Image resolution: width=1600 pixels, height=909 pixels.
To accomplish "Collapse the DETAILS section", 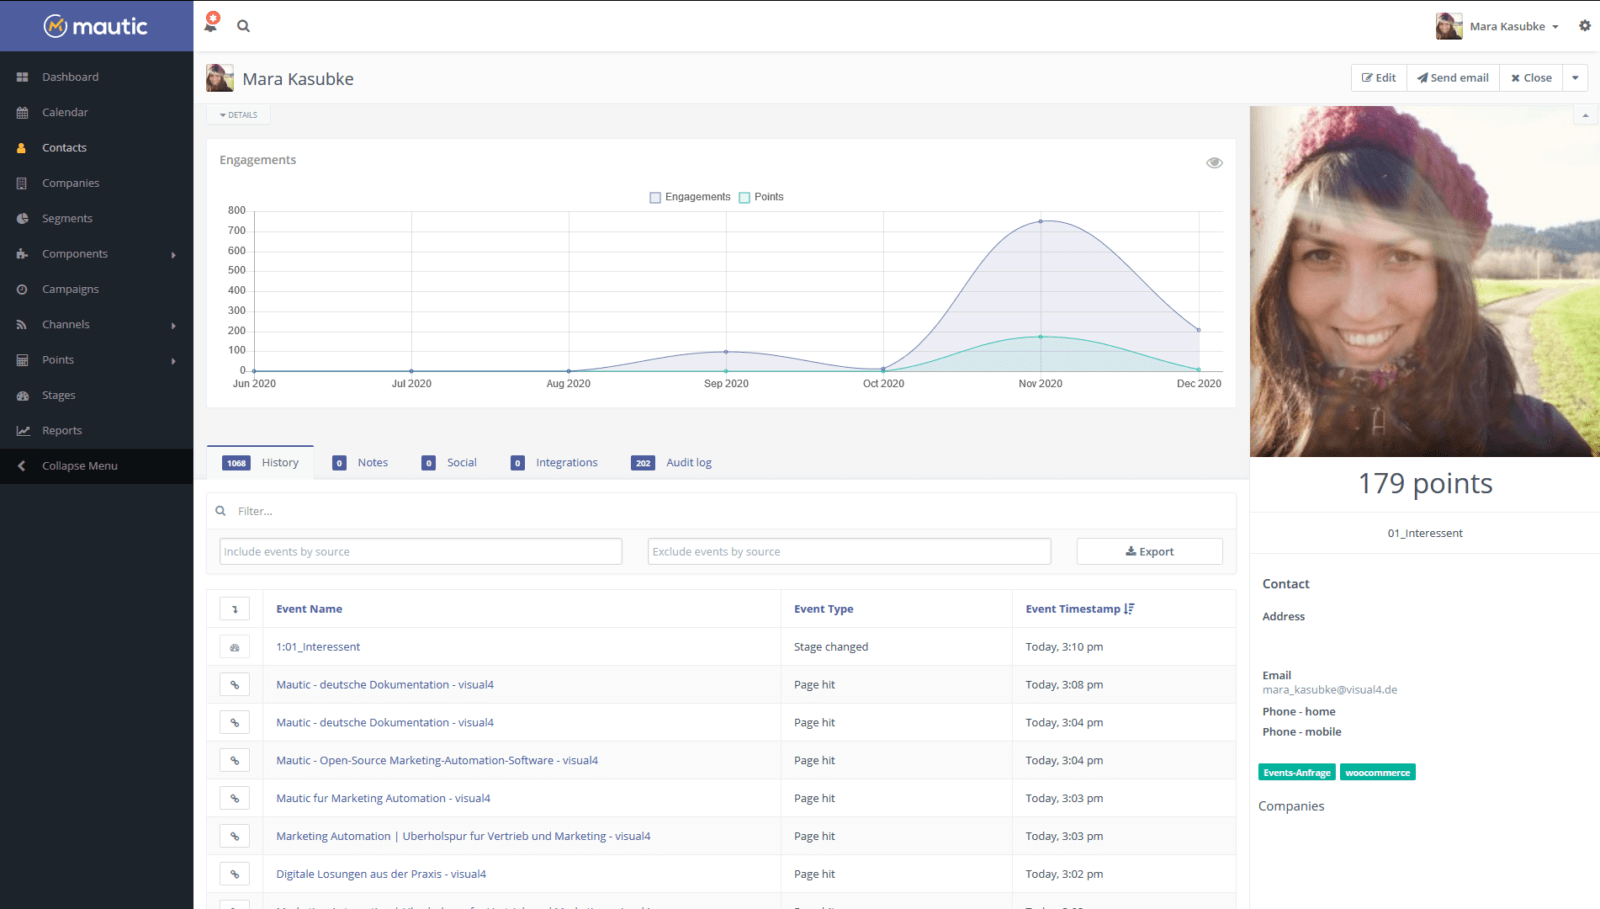I will [x=238, y=115].
